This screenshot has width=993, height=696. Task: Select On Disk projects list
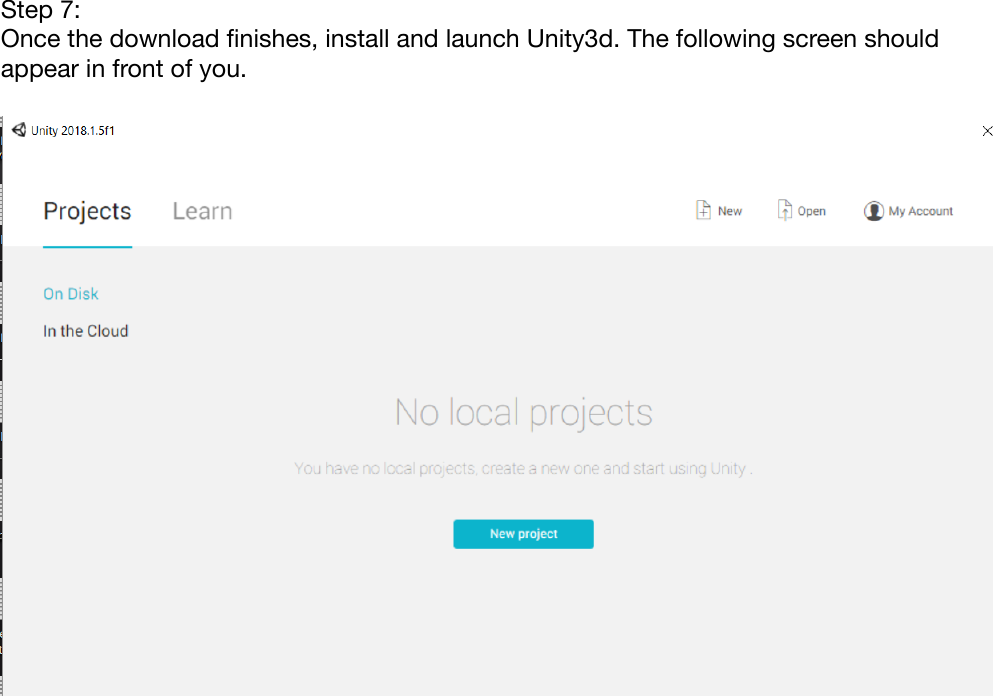71,294
